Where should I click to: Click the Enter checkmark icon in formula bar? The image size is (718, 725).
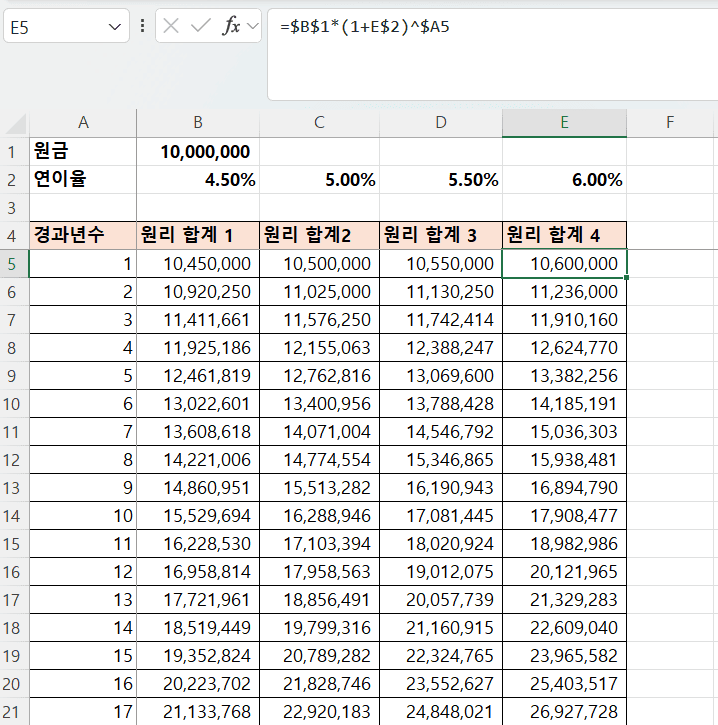[200, 26]
